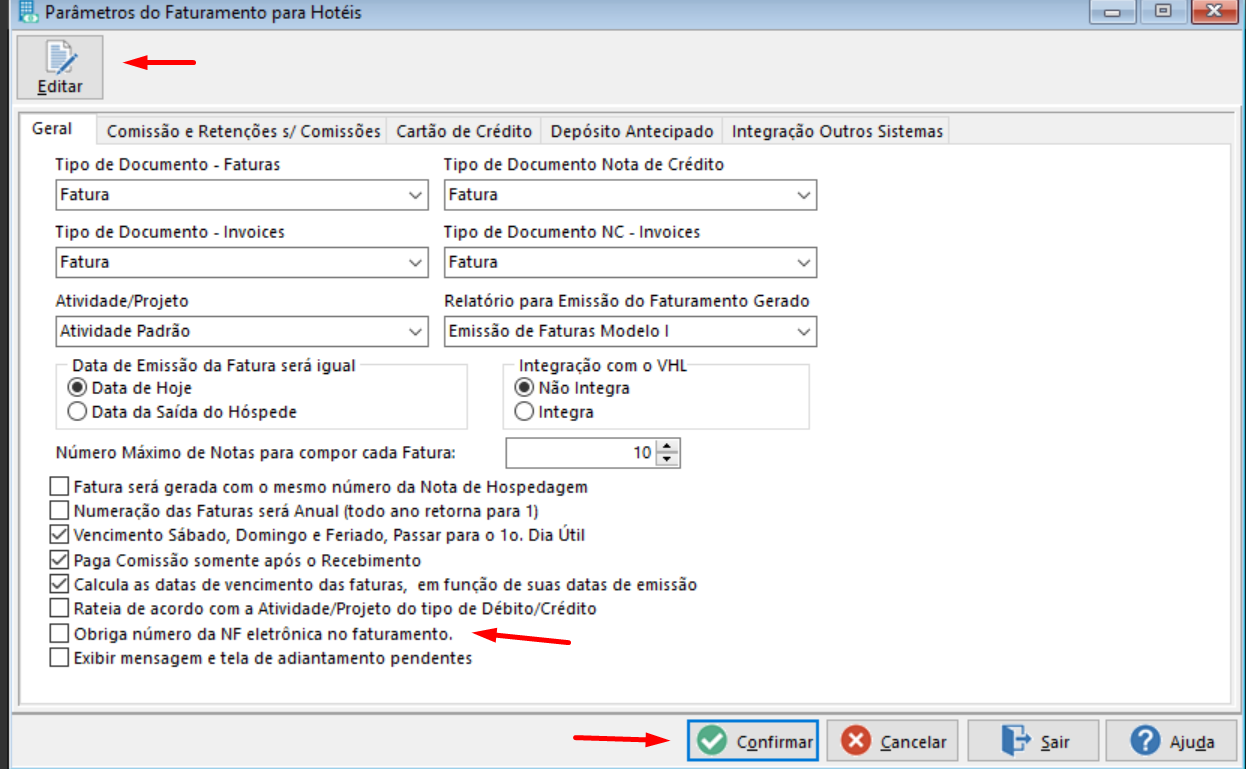Click the Confirmar button
This screenshot has width=1246, height=769.
coord(753,741)
